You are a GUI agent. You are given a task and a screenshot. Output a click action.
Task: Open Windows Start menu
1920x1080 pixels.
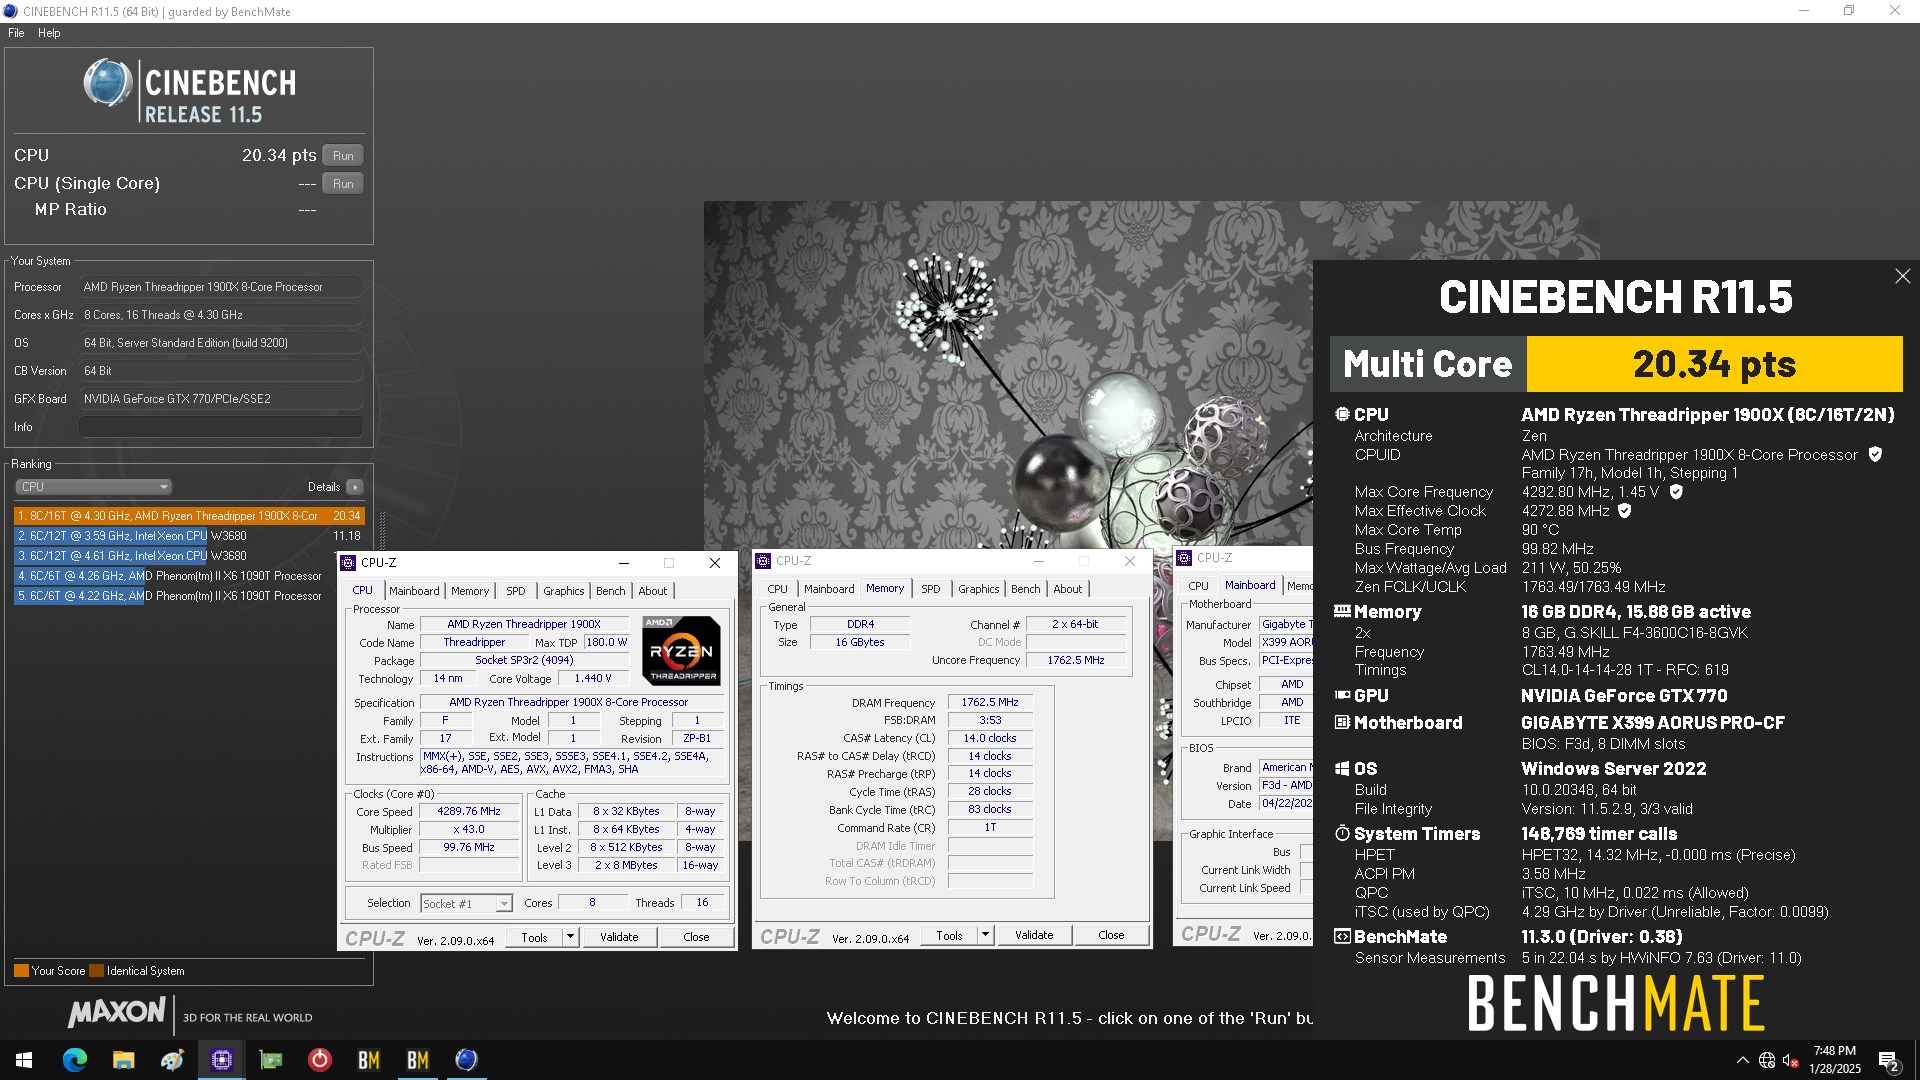(x=24, y=1060)
